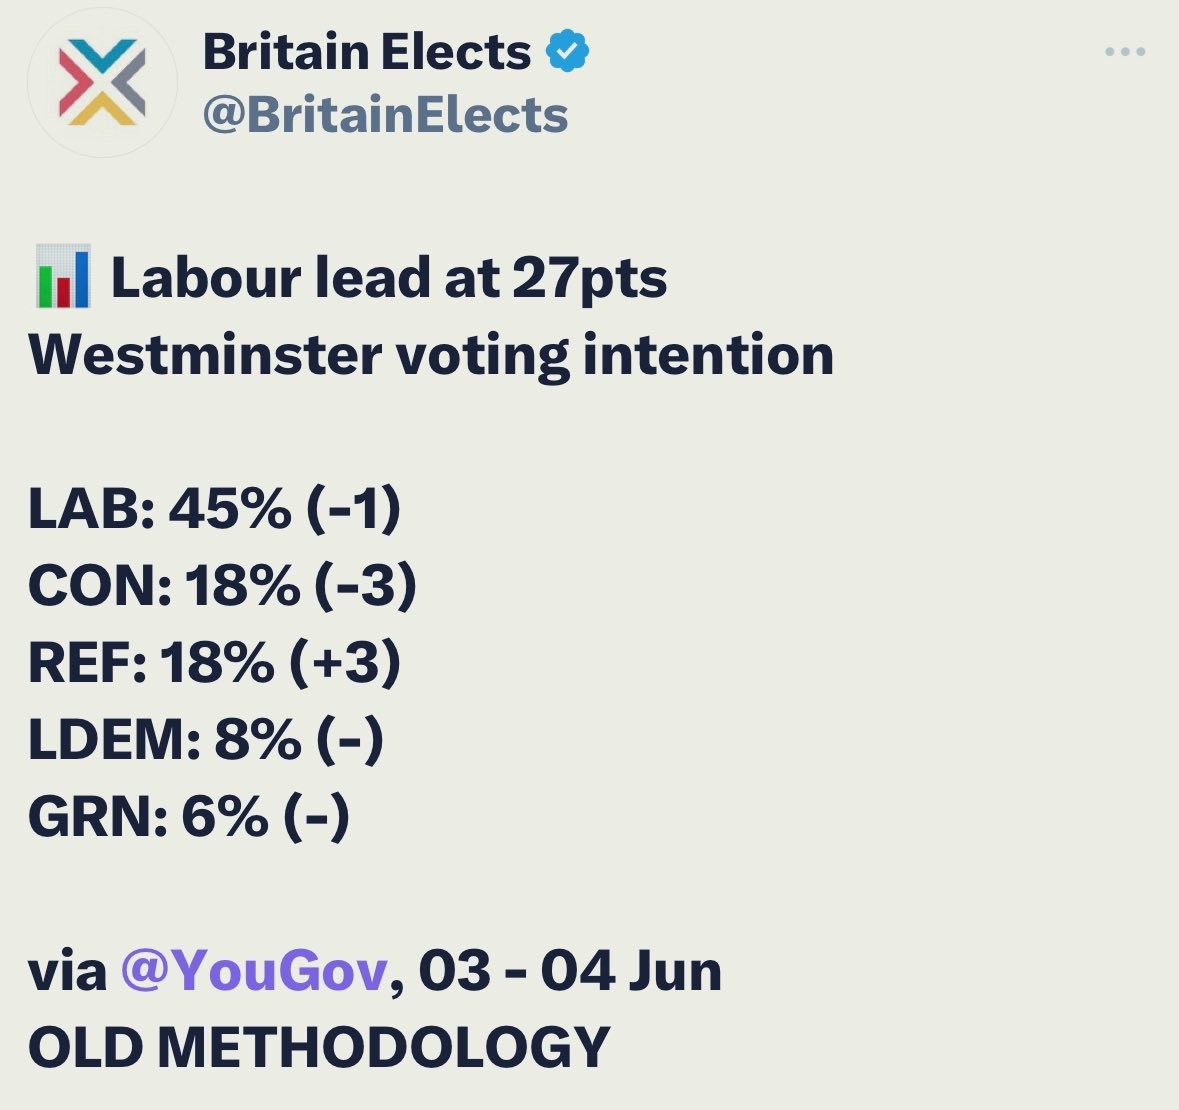Screen dimensions: 1179x1110
Task: Click the 'OLD METHODOLOGY' text
Action: pos(319,1047)
